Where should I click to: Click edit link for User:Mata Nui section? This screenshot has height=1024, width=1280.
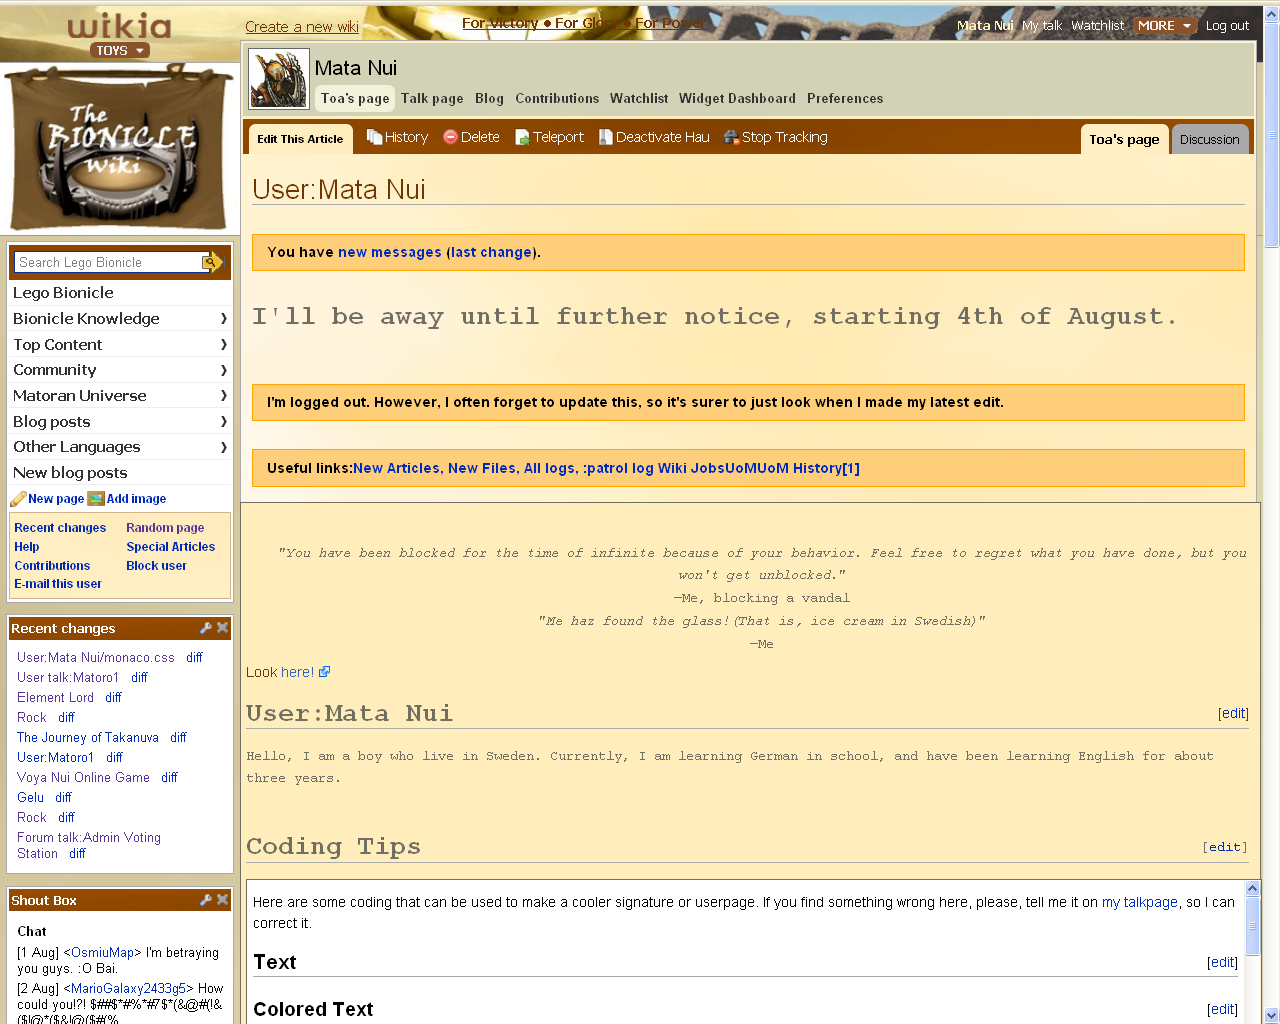(1233, 713)
